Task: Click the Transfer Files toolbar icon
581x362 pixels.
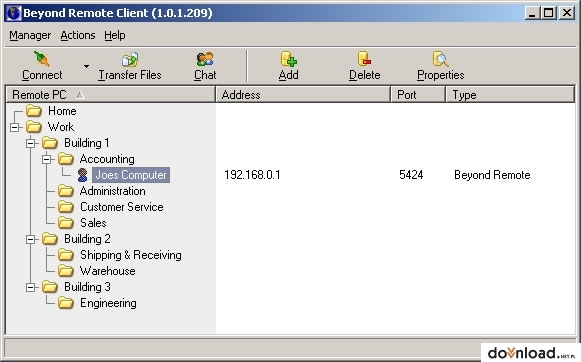Action: [x=130, y=59]
